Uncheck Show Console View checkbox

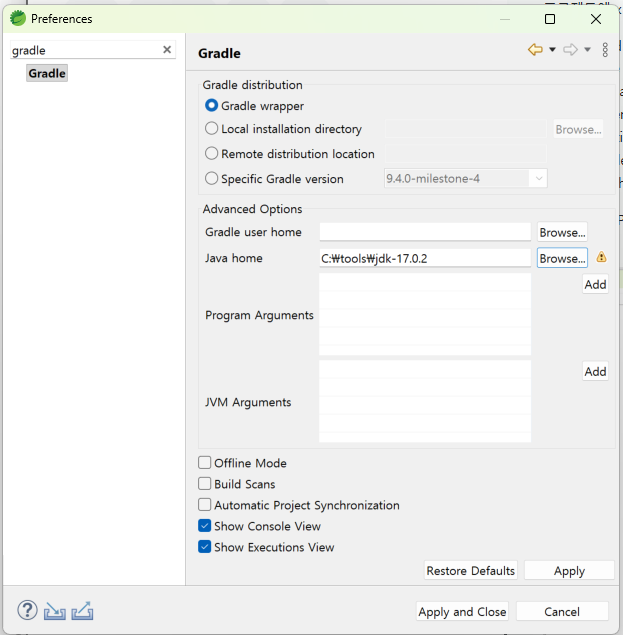(x=205, y=526)
